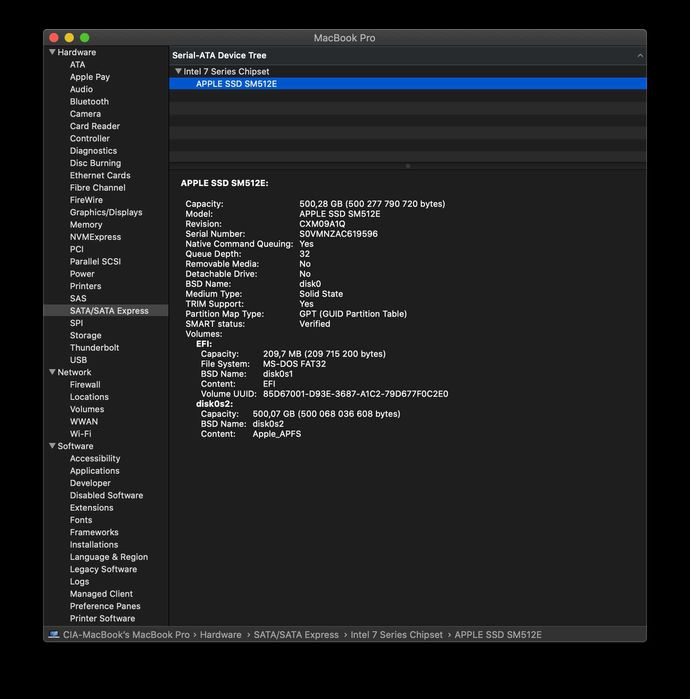The height and width of the screenshot is (699, 690).
Task: Select Printer Software entry
Action: tap(102, 619)
